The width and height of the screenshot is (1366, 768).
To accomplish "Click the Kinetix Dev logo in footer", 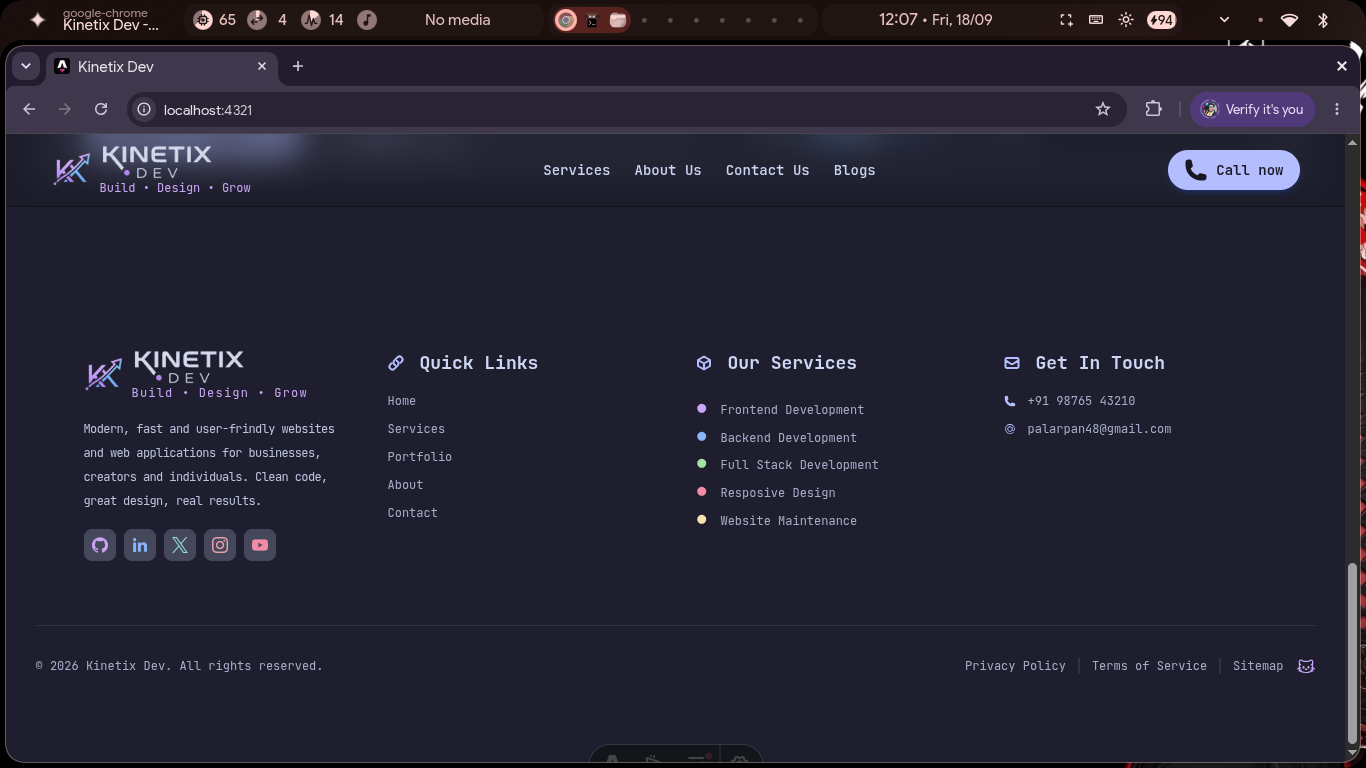I will pyautogui.click(x=196, y=374).
